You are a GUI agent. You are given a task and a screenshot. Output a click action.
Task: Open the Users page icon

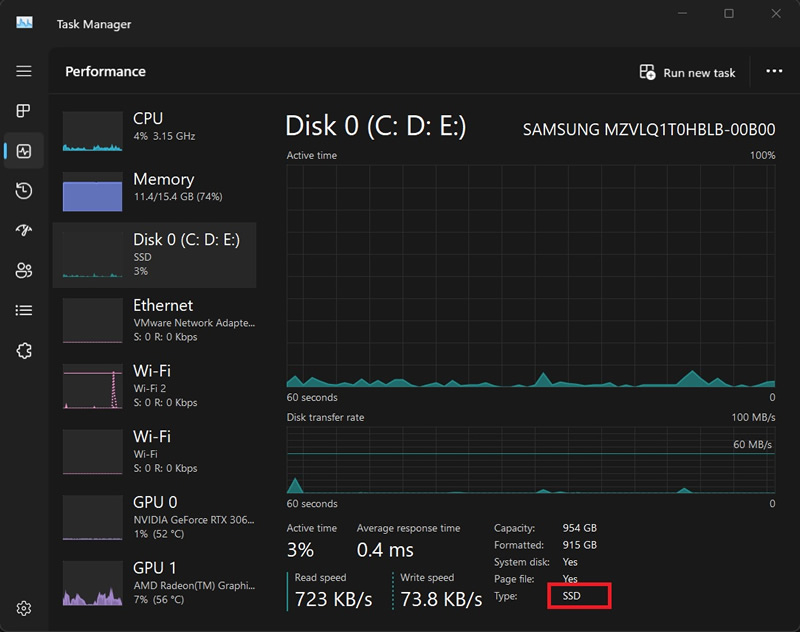point(24,271)
